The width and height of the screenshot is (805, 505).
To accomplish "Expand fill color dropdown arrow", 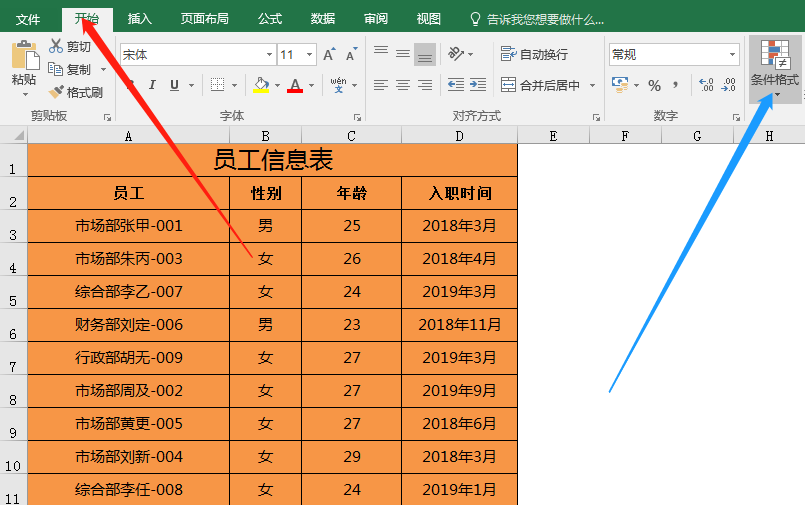I will pyautogui.click(x=277, y=85).
